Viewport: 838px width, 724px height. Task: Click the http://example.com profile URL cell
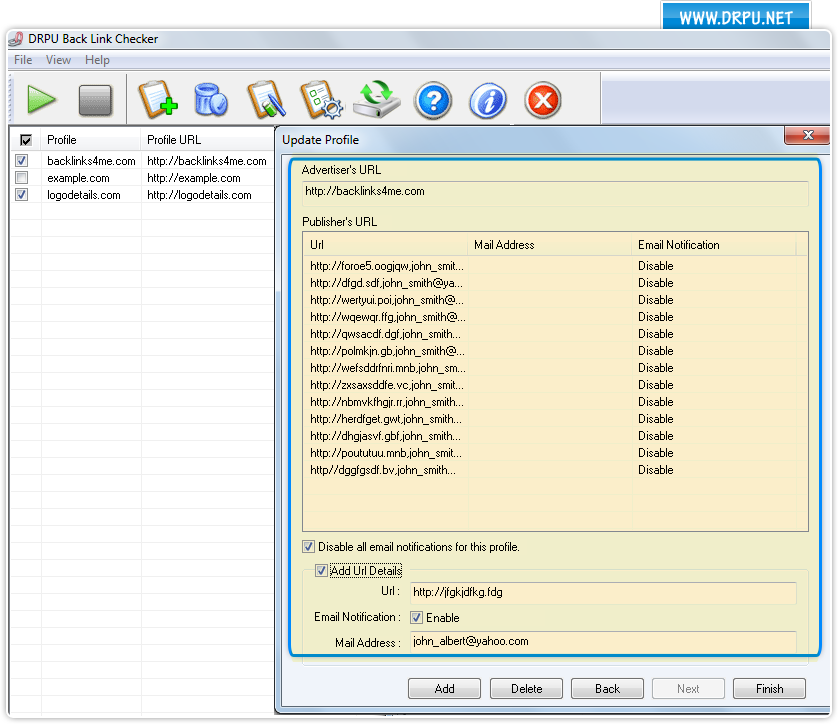[x=193, y=178]
